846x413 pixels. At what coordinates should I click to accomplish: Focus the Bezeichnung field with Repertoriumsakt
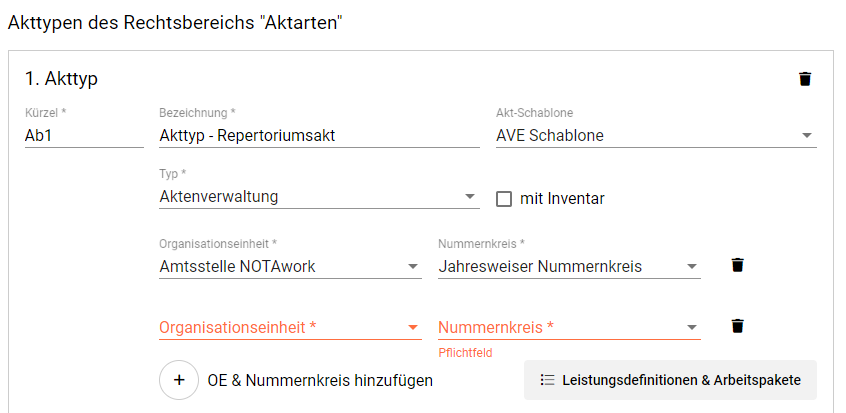pos(319,136)
